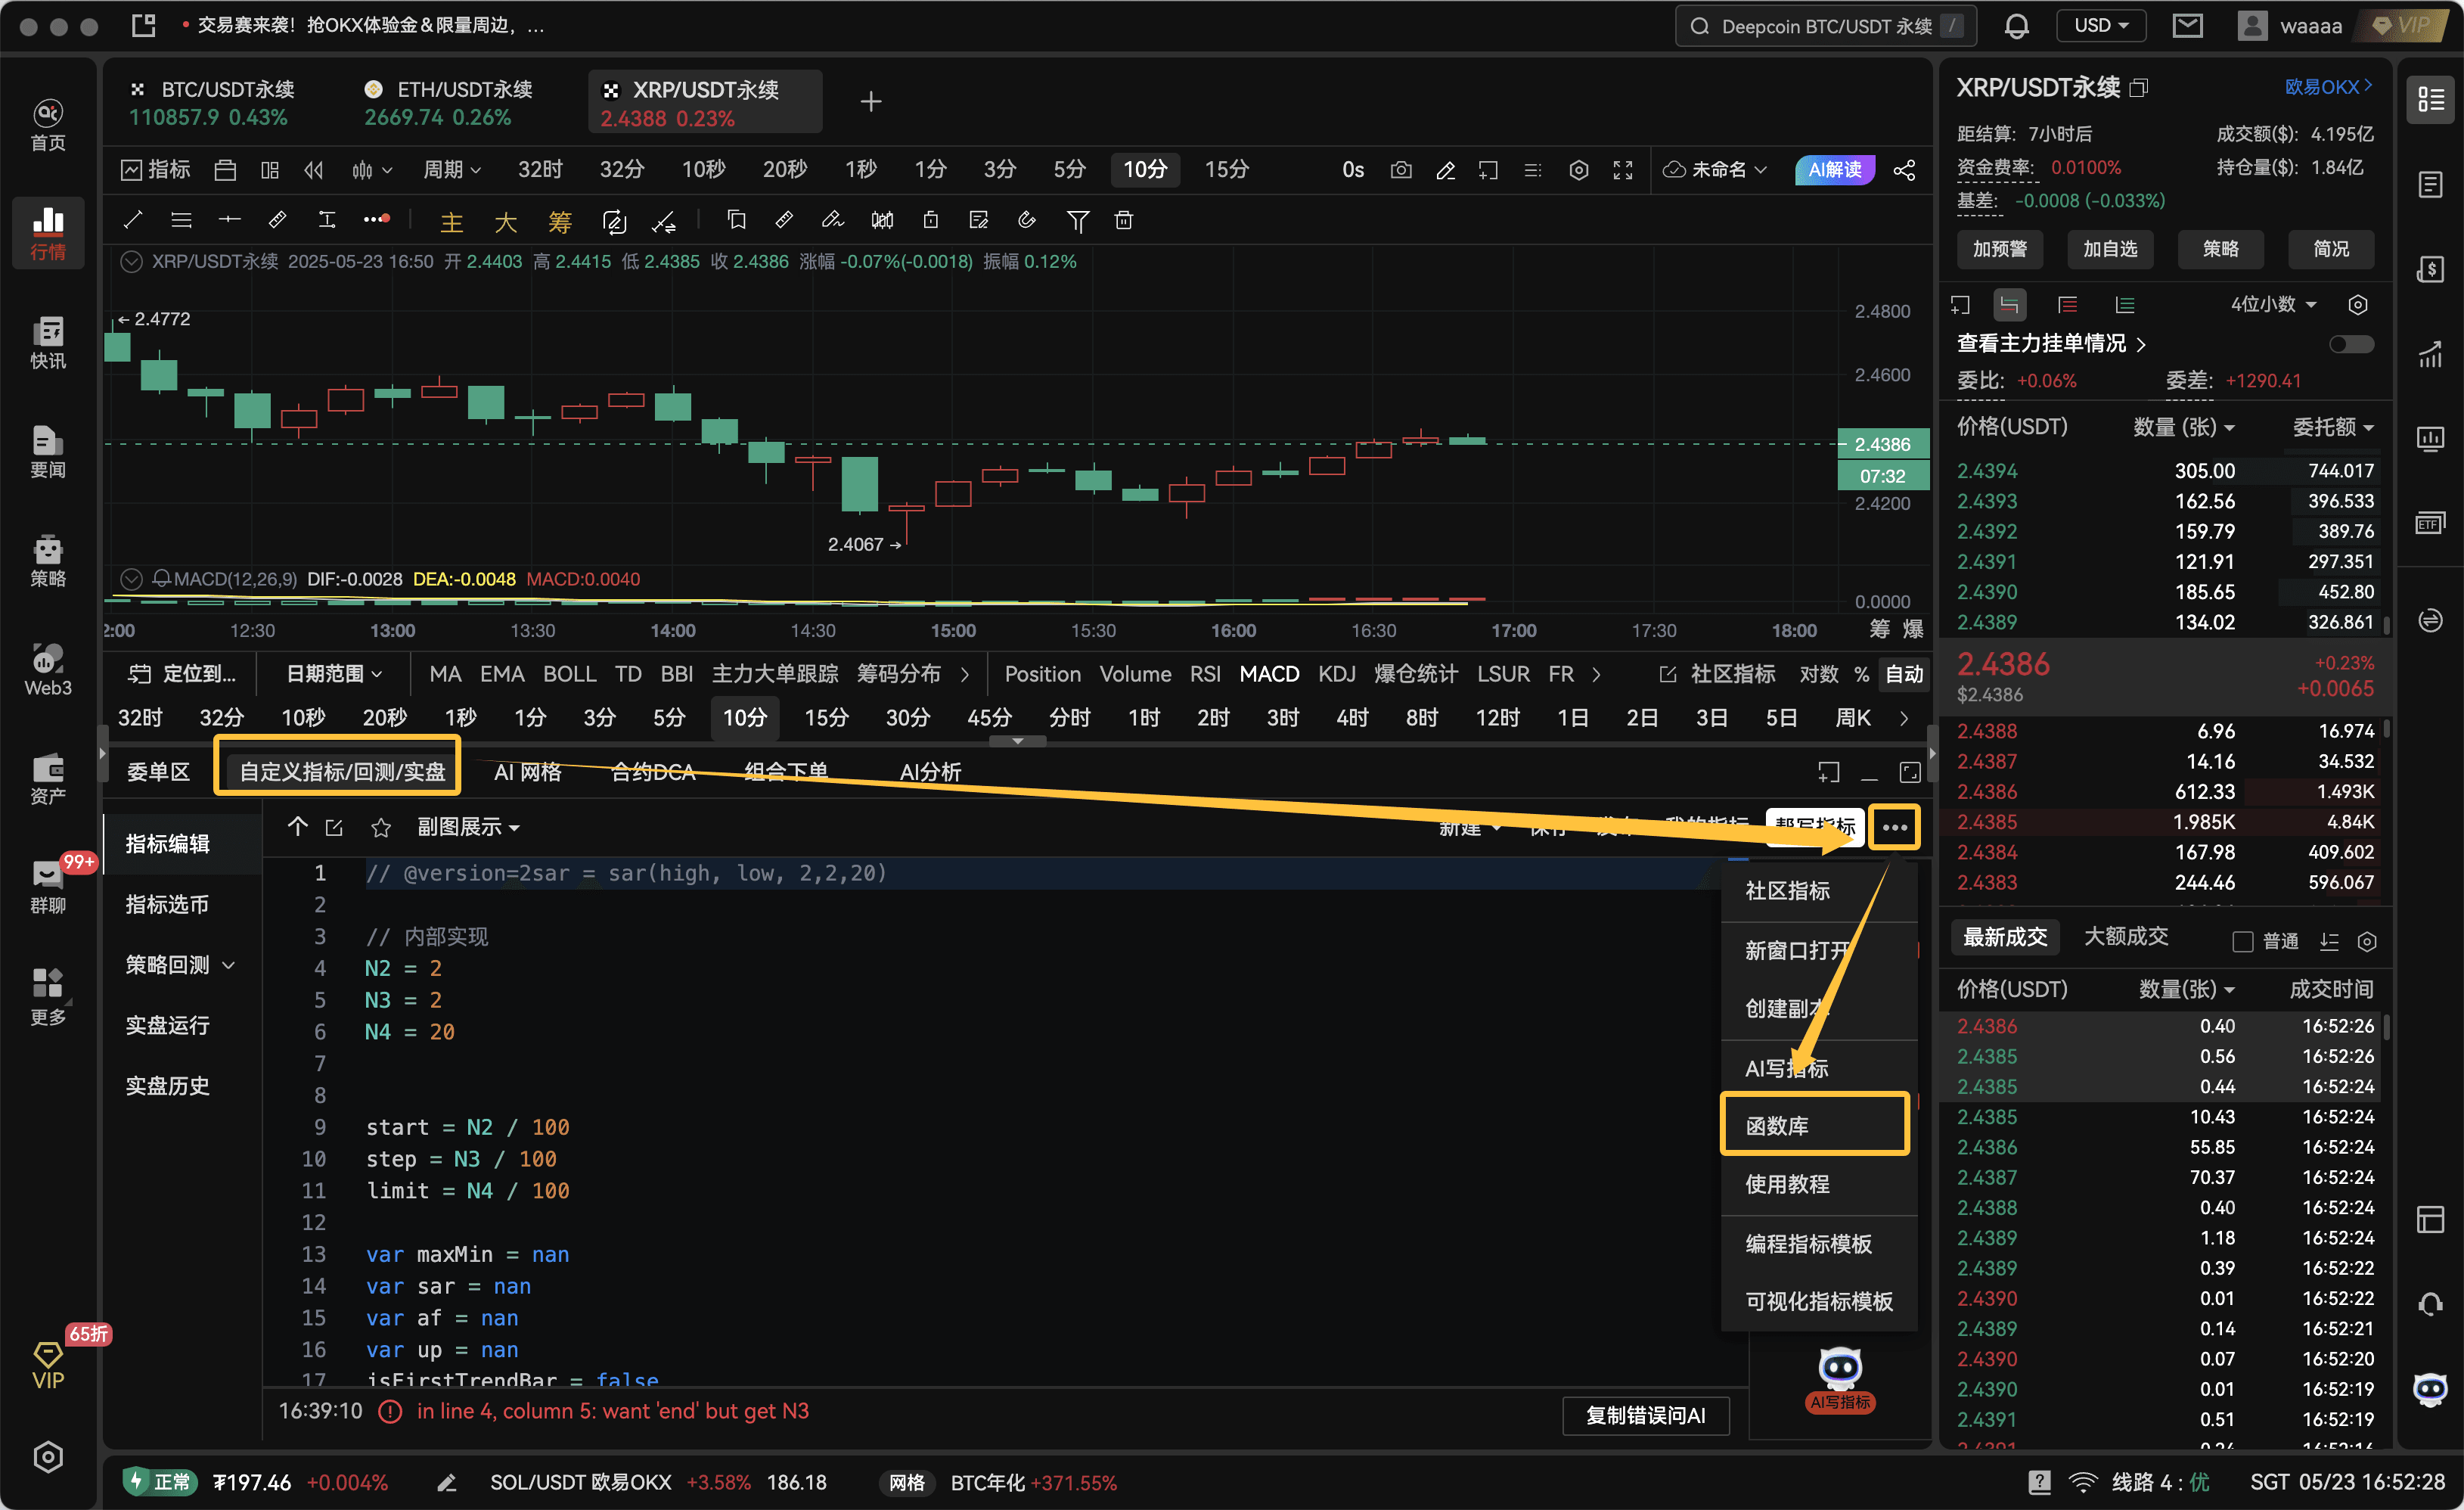Image resolution: width=2464 pixels, height=1510 pixels.
Task: Click the trash icon to delete drawings
Action: pyautogui.click(x=1123, y=220)
